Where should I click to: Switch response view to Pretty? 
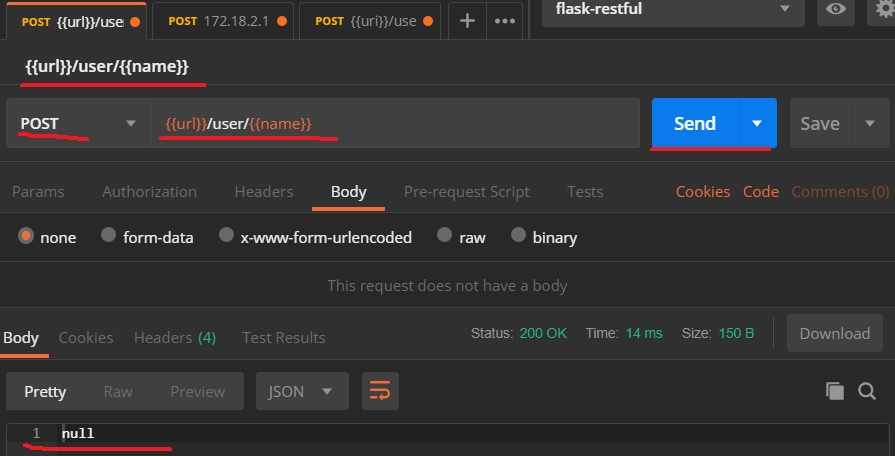pos(45,392)
